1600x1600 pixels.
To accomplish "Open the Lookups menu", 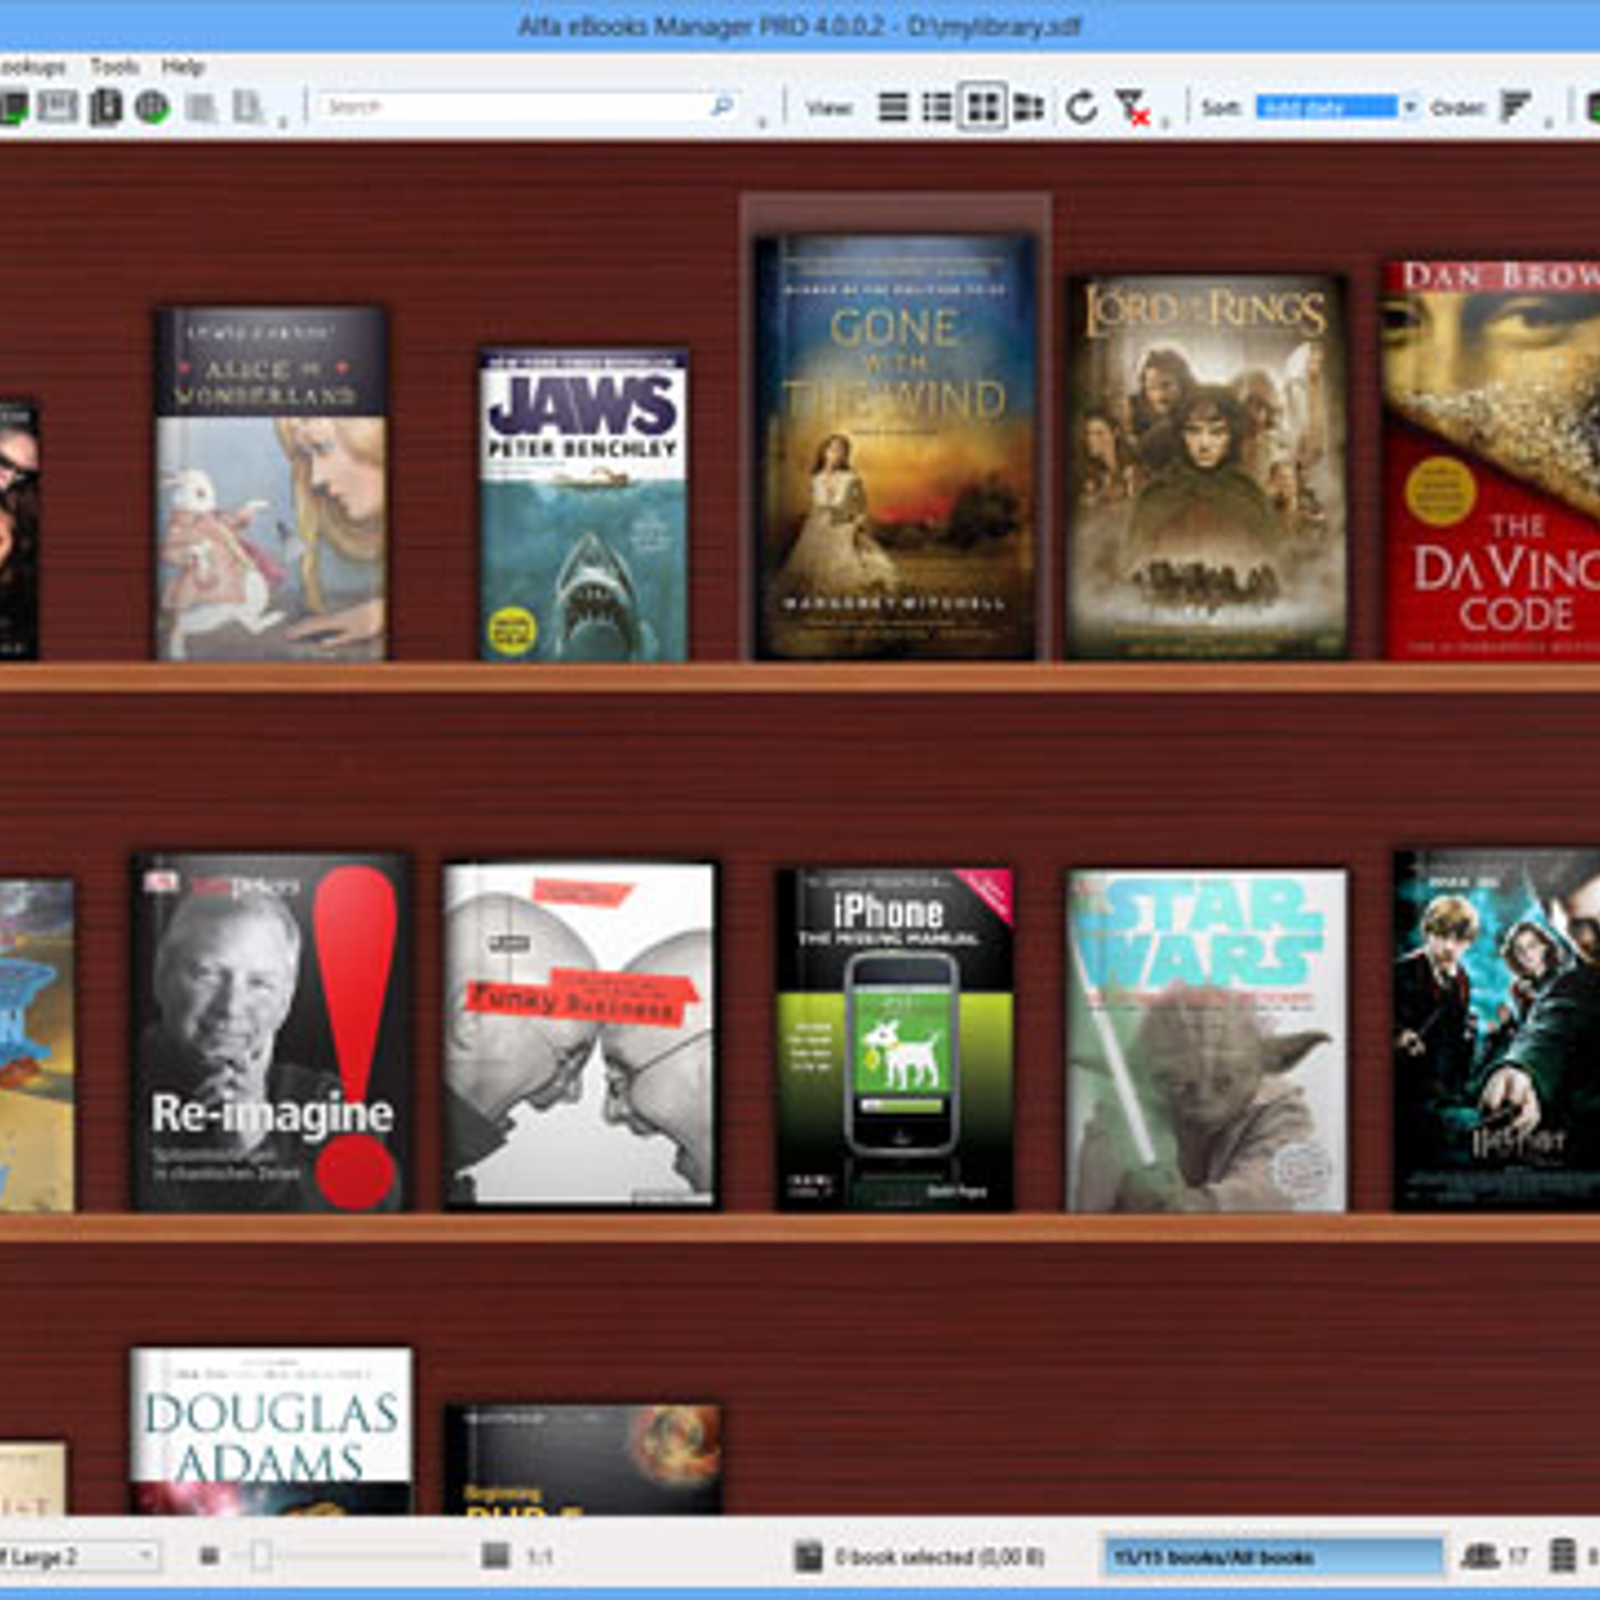I will (x=32, y=67).
